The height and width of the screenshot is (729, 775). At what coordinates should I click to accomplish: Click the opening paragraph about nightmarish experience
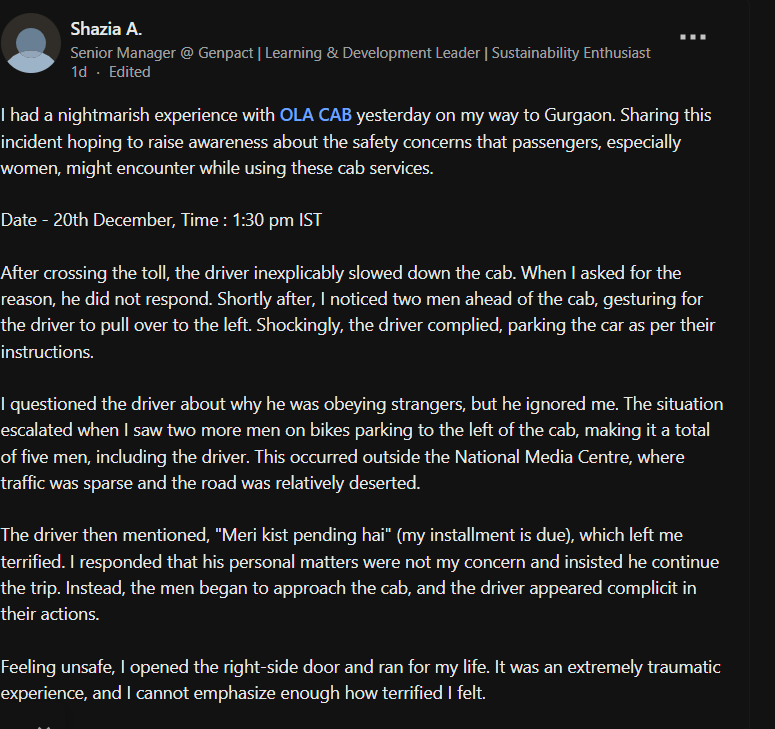(x=356, y=141)
